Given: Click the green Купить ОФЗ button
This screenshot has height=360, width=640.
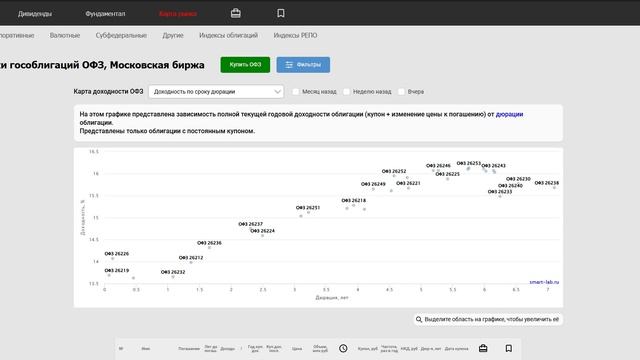Looking at the screenshot, I should pos(245,65).
